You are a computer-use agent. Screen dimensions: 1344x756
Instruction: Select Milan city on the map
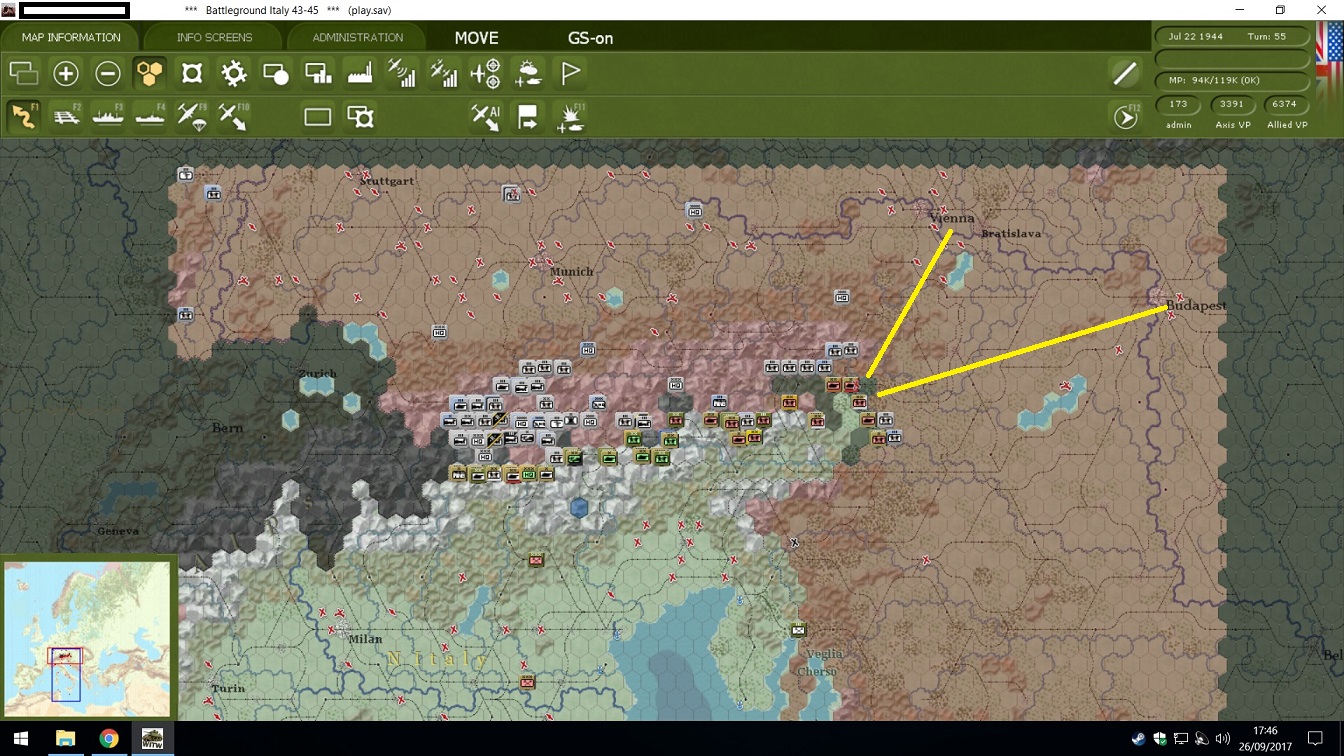click(365, 639)
